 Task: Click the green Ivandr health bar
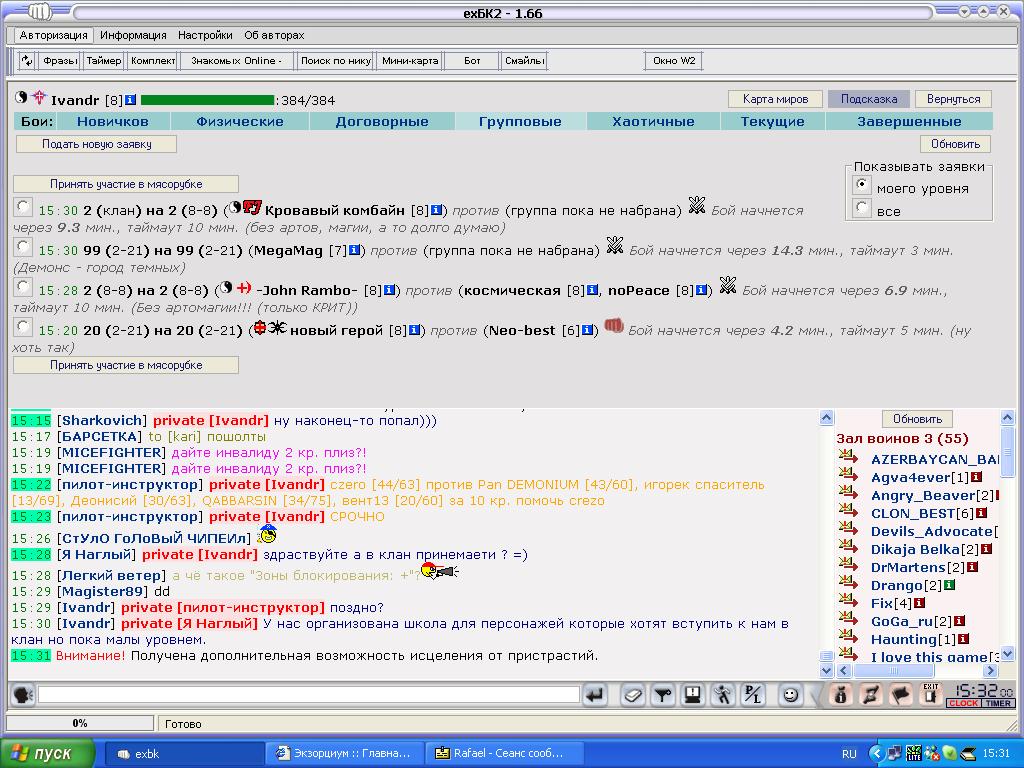click(x=208, y=100)
